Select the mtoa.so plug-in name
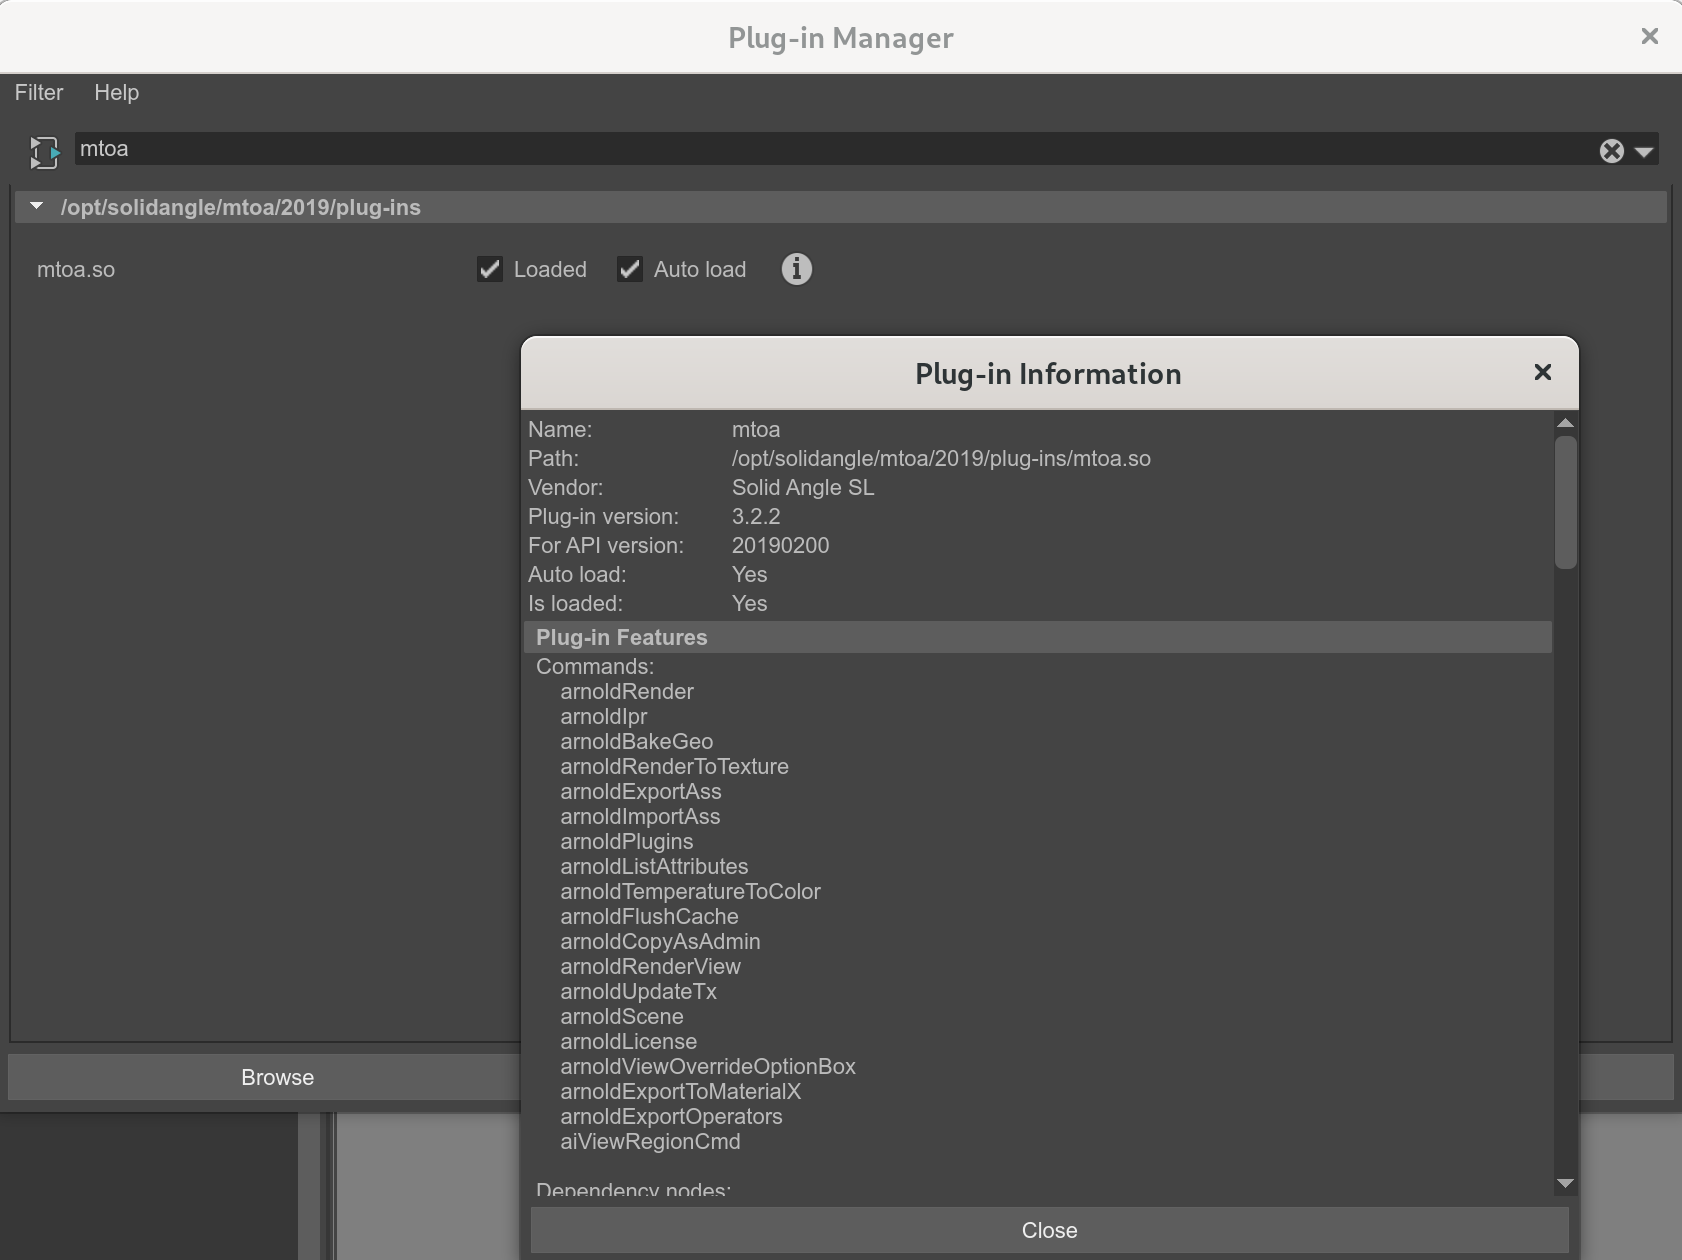Image resolution: width=1682 pixels, height=1260 pixels. point(76,270)
